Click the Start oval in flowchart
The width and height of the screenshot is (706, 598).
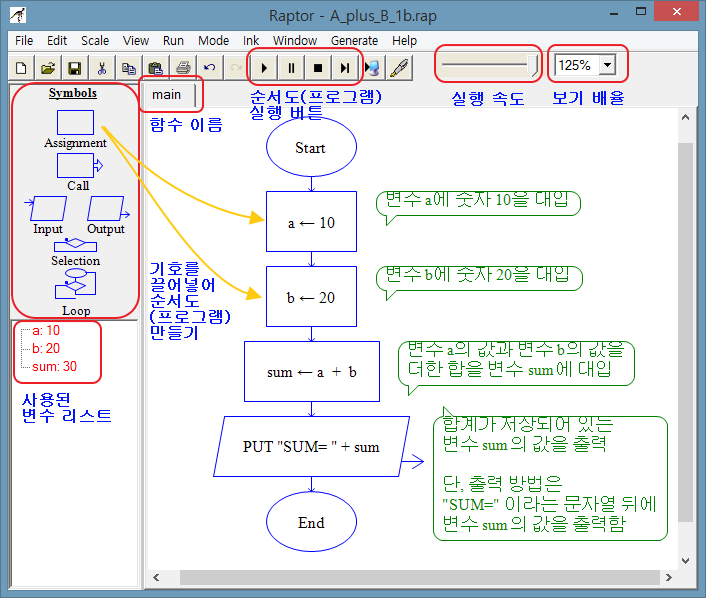311,147
